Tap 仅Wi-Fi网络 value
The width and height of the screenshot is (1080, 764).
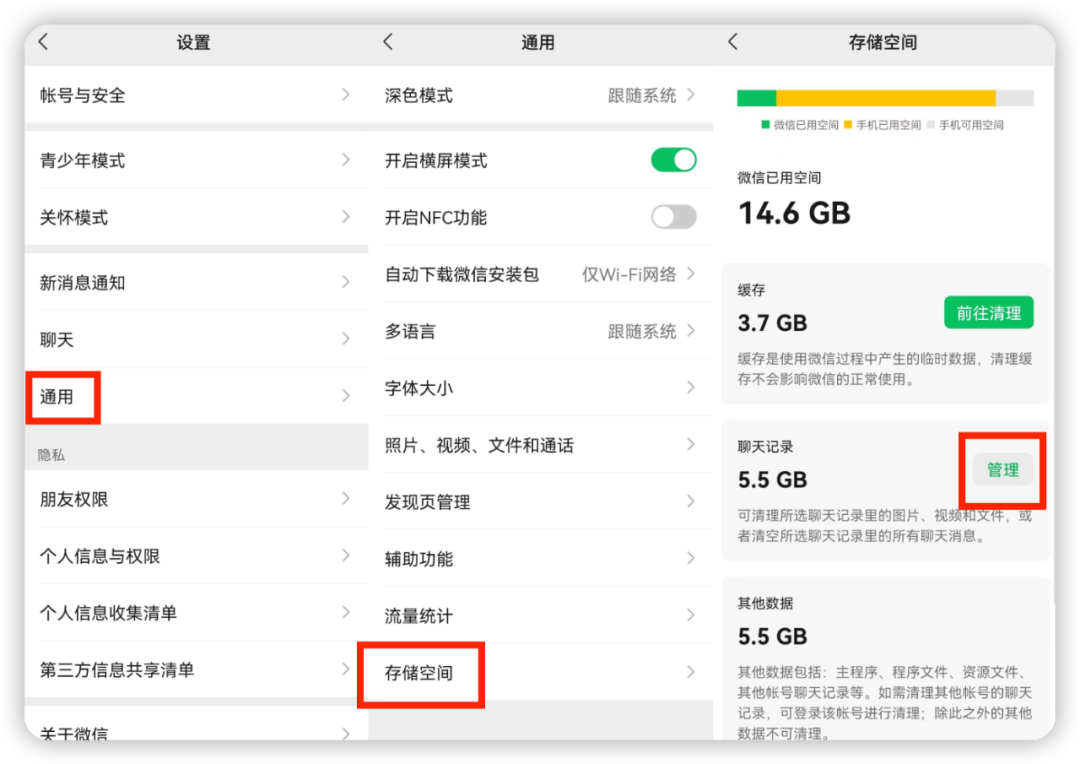click(629, 274)
